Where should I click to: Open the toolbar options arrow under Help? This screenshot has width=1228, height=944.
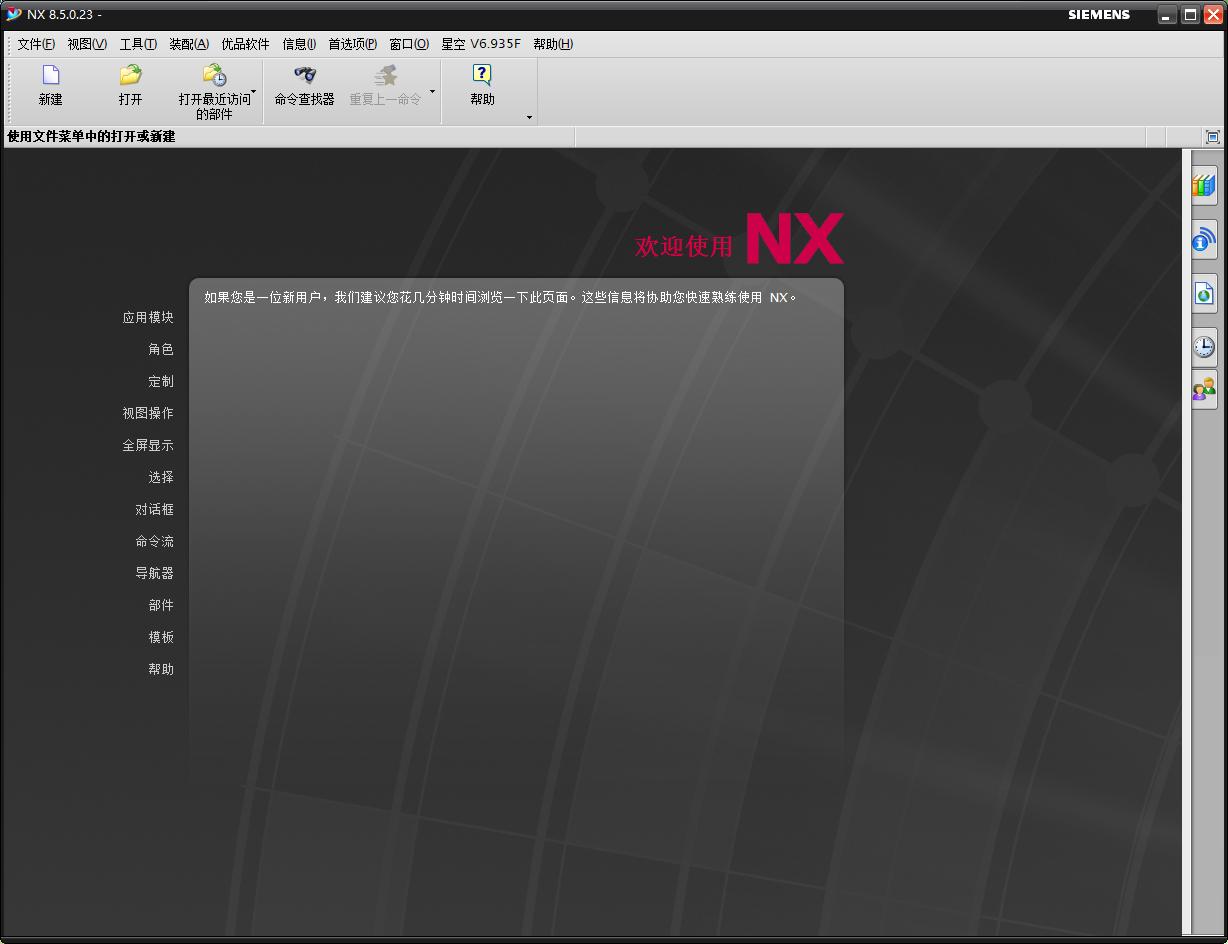(528, 117)
